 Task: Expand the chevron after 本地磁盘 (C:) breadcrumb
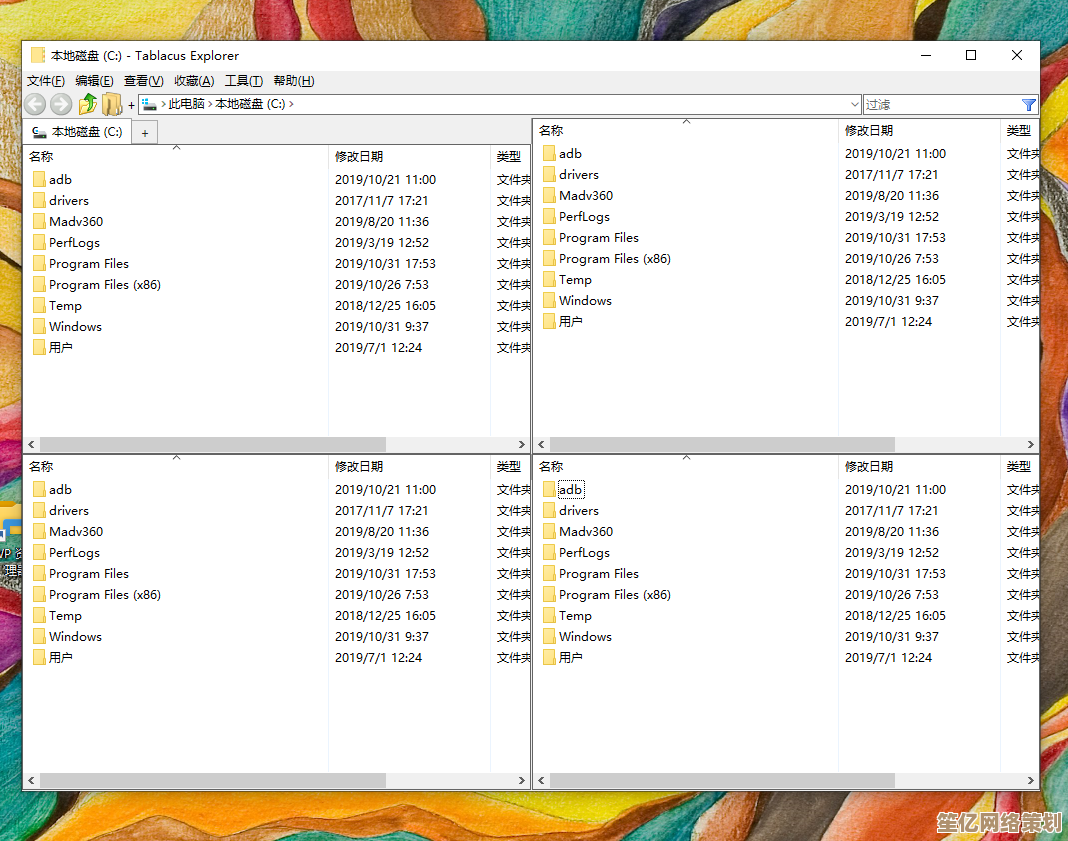click(291, 104)
